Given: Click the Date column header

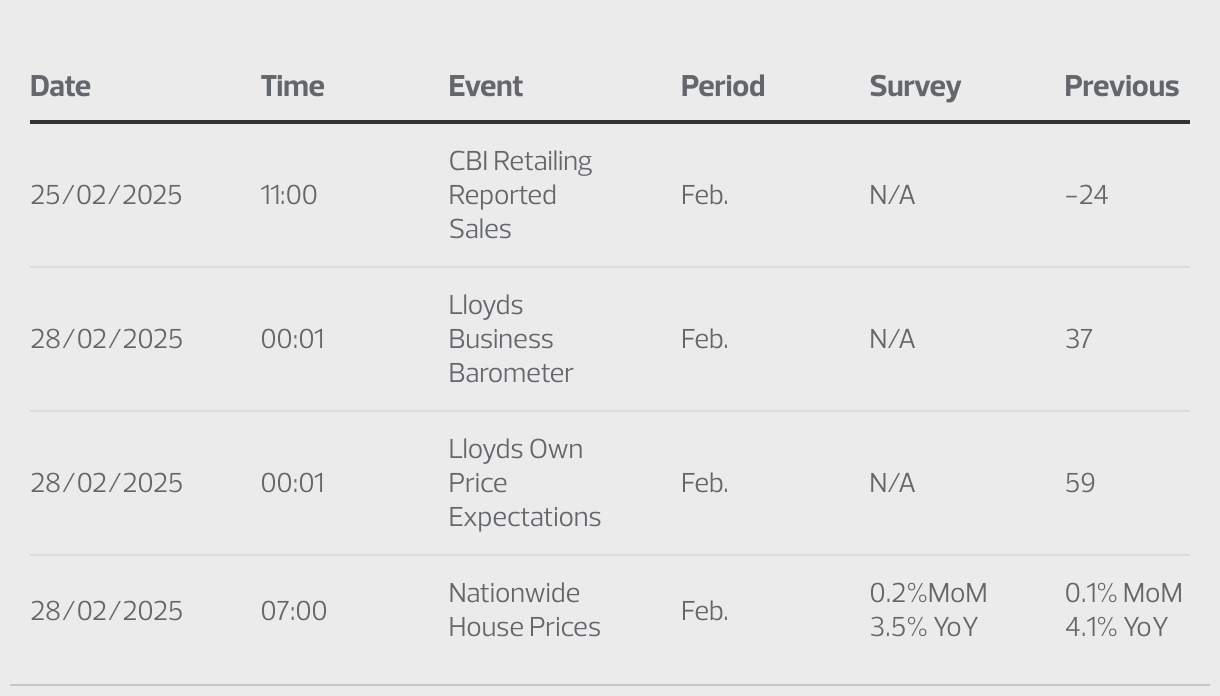Looking at the screenshot, I should (x=60, y=86).
